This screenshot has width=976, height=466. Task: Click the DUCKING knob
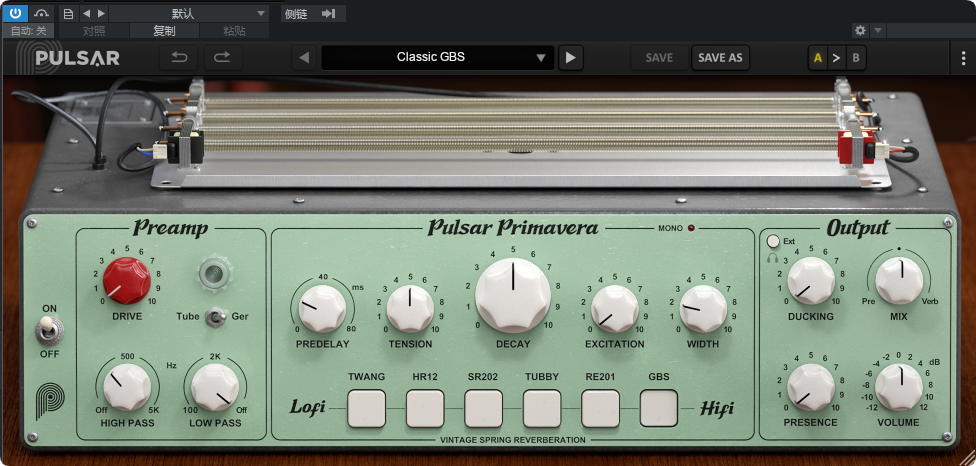(x=811, y=281)
